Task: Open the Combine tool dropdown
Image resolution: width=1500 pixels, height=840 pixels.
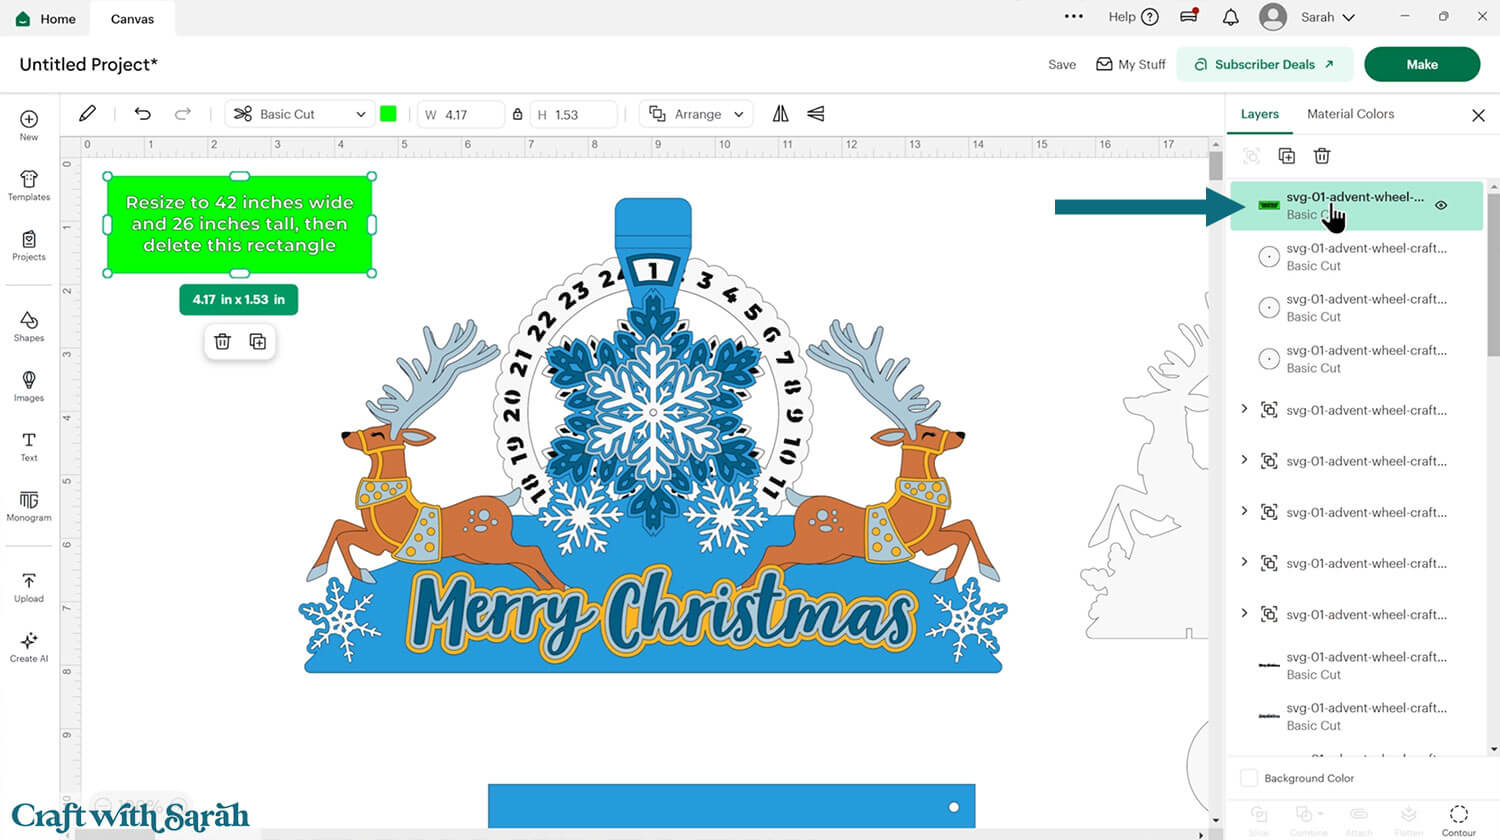Action: tap(1308, 819)
